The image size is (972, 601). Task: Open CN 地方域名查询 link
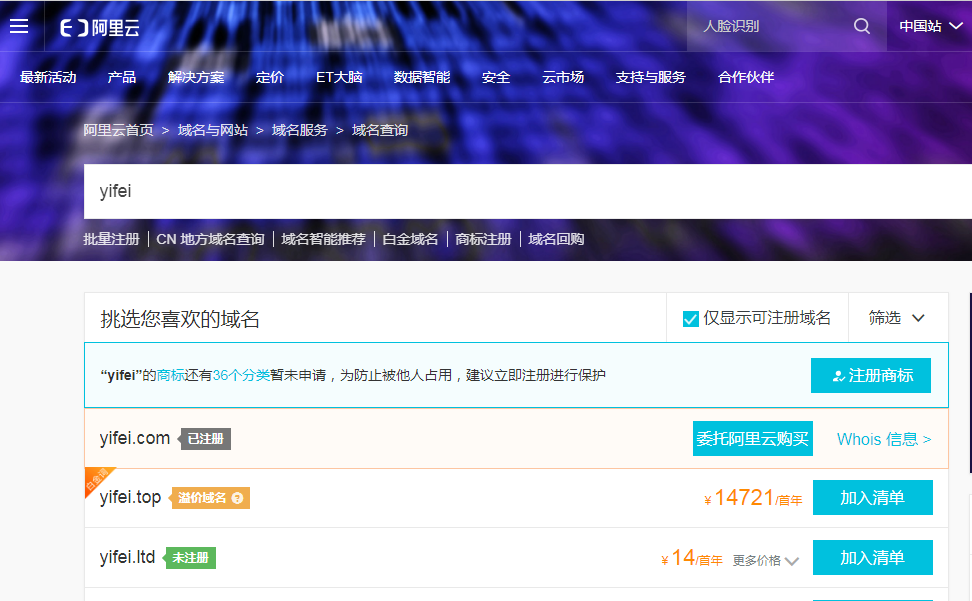[210, 239]
